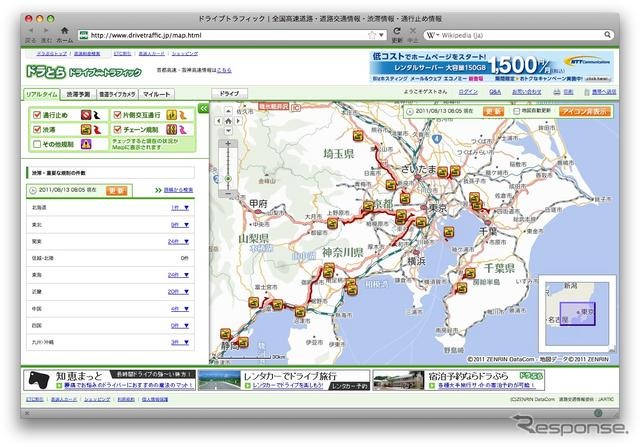This screenshot has width=640, height=447.
Task: Expand the 東北 0件 row
Action: pos(110,225)
